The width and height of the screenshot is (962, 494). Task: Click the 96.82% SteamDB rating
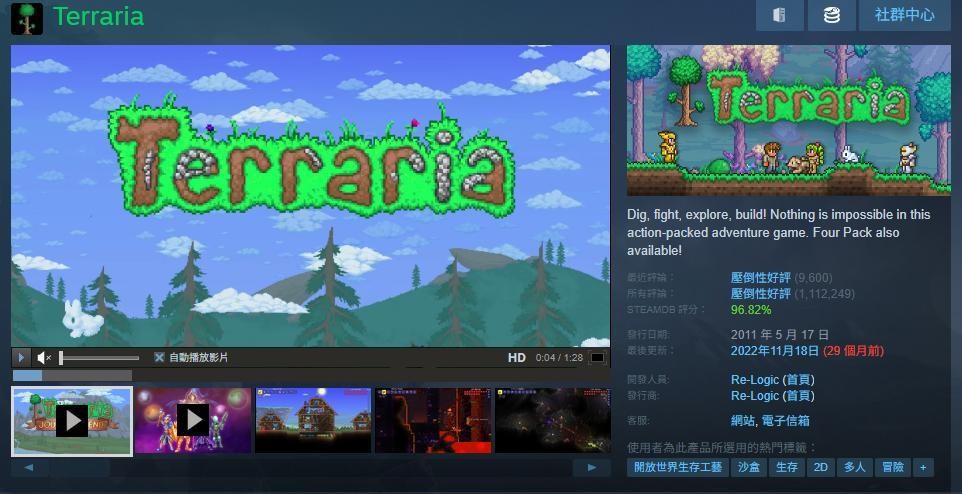(x=751, y=310)
